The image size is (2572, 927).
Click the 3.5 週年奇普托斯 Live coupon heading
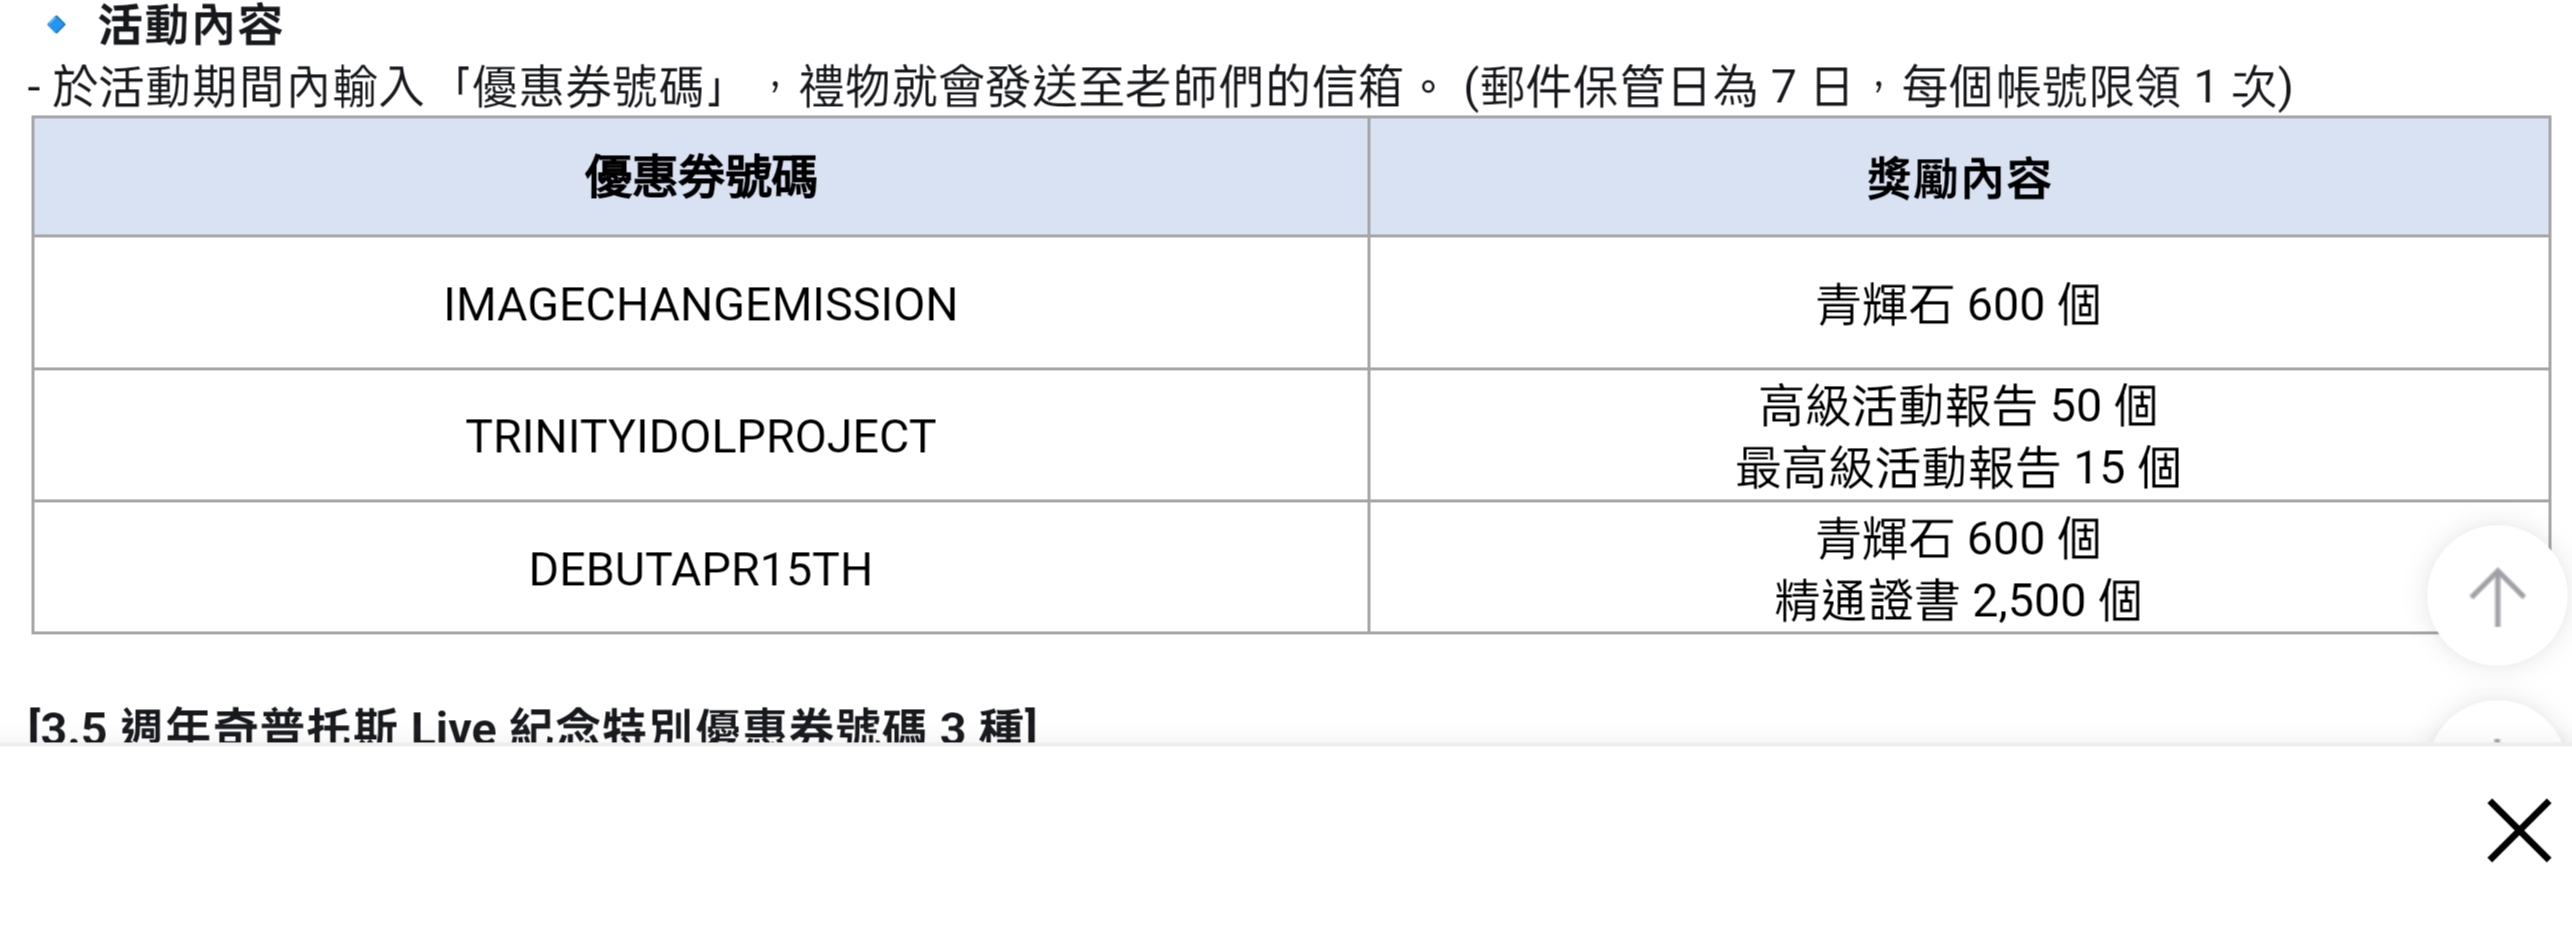click(532, 727)
